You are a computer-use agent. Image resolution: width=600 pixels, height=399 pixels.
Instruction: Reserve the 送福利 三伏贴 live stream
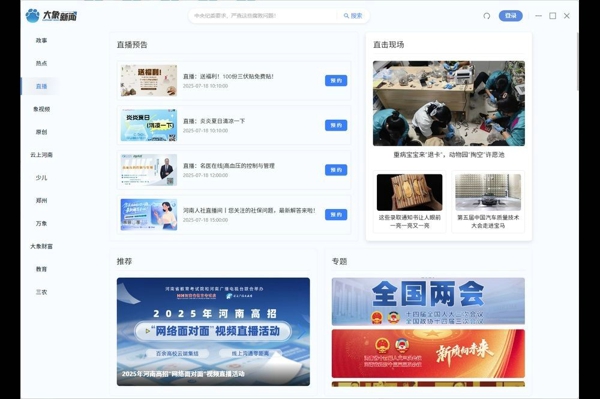[x=336, y=80]
